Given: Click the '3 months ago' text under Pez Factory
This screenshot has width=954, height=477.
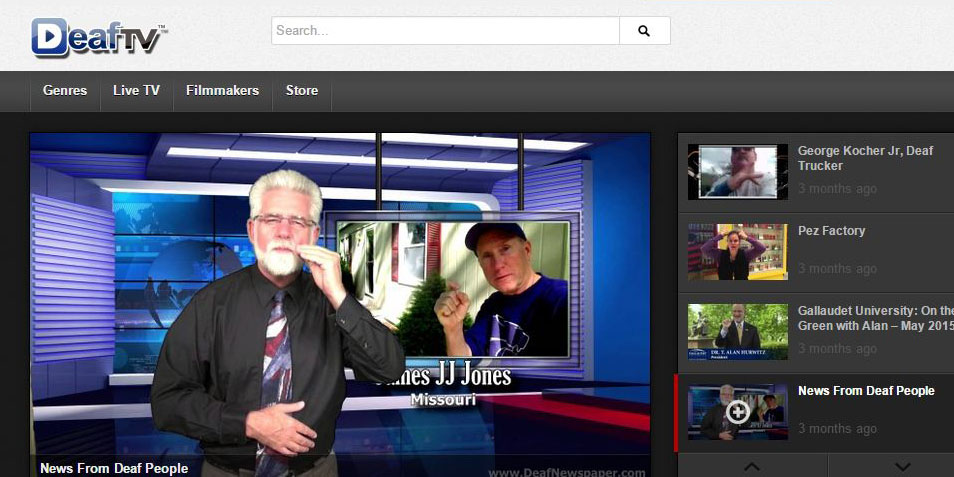Looking at the screenshot, I should click(x=837, y=269).
